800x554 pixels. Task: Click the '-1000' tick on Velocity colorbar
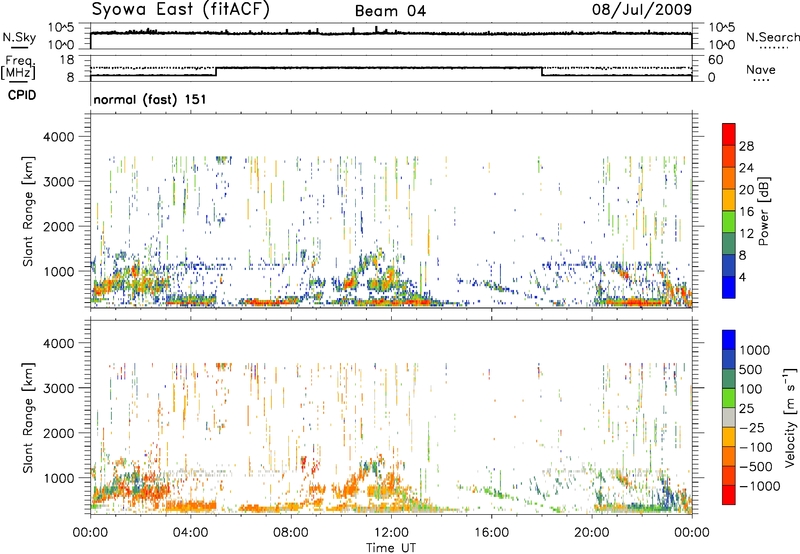(760, 486)
